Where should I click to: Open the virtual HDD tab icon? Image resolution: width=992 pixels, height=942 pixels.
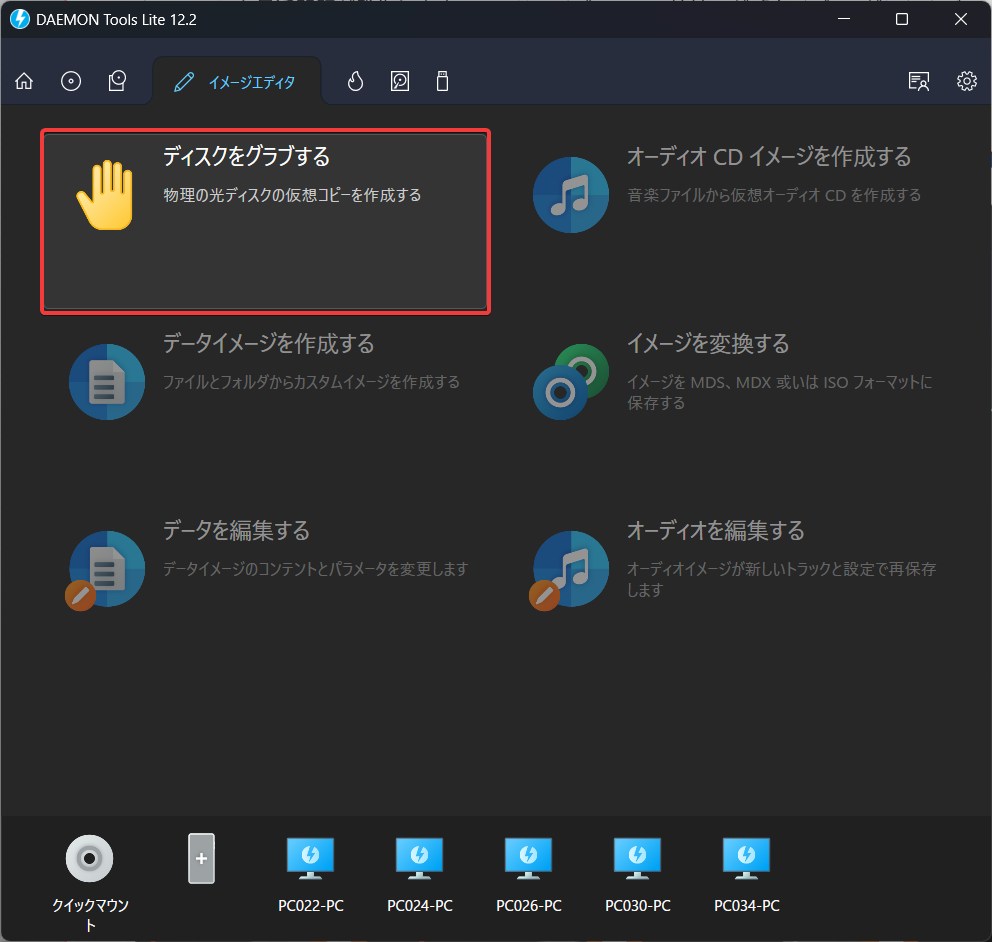point(400,81)
